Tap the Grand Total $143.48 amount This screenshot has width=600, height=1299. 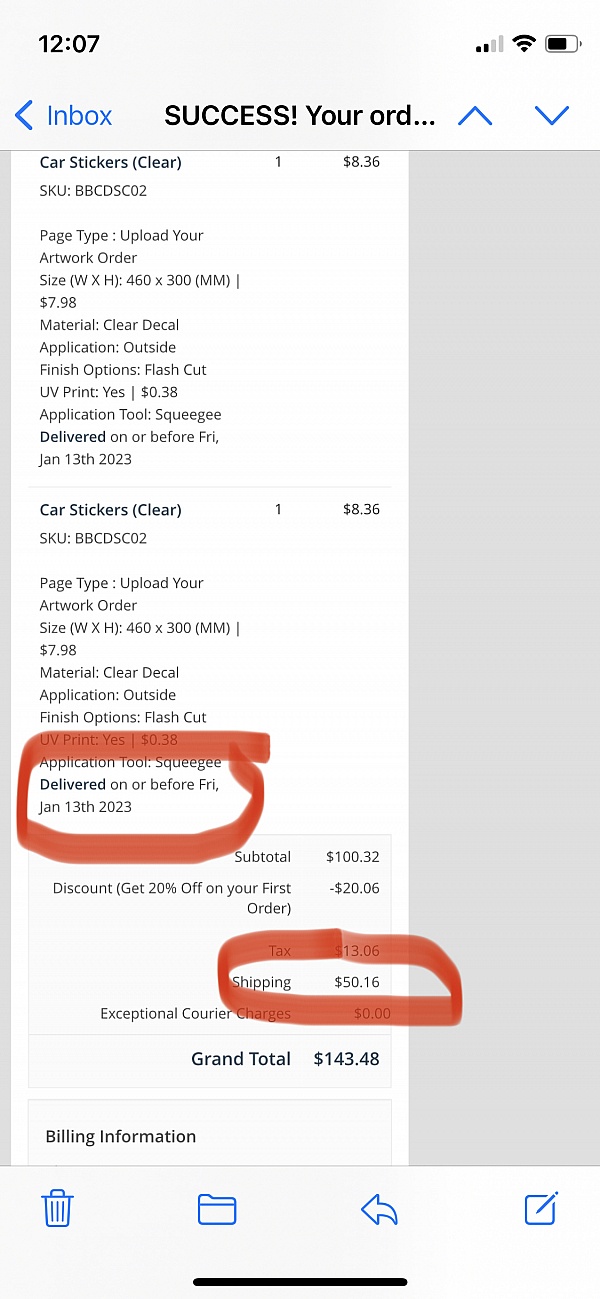pyautogui.click(x=346, y=1059)
